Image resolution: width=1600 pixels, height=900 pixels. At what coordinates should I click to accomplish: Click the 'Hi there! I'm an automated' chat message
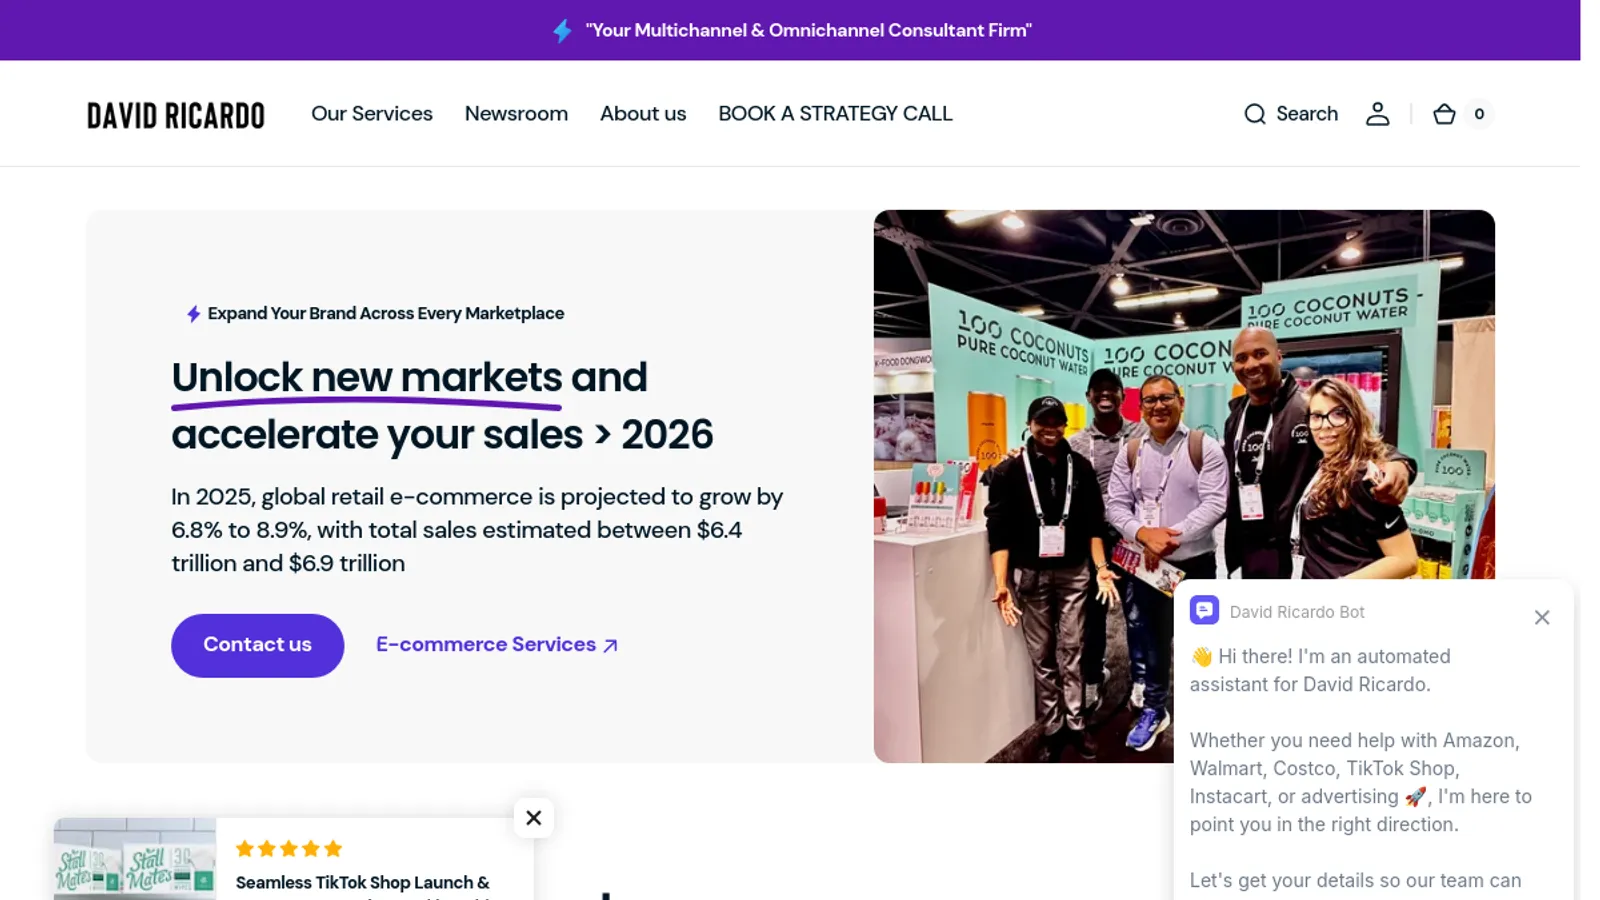point(1320,671)
